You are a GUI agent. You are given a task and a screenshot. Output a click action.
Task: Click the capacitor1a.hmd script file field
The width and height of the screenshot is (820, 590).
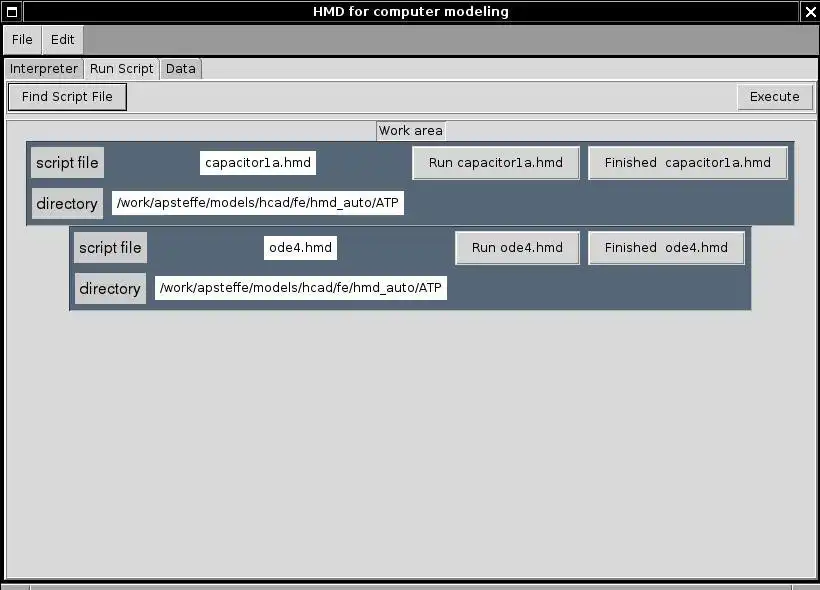point(258,163)
